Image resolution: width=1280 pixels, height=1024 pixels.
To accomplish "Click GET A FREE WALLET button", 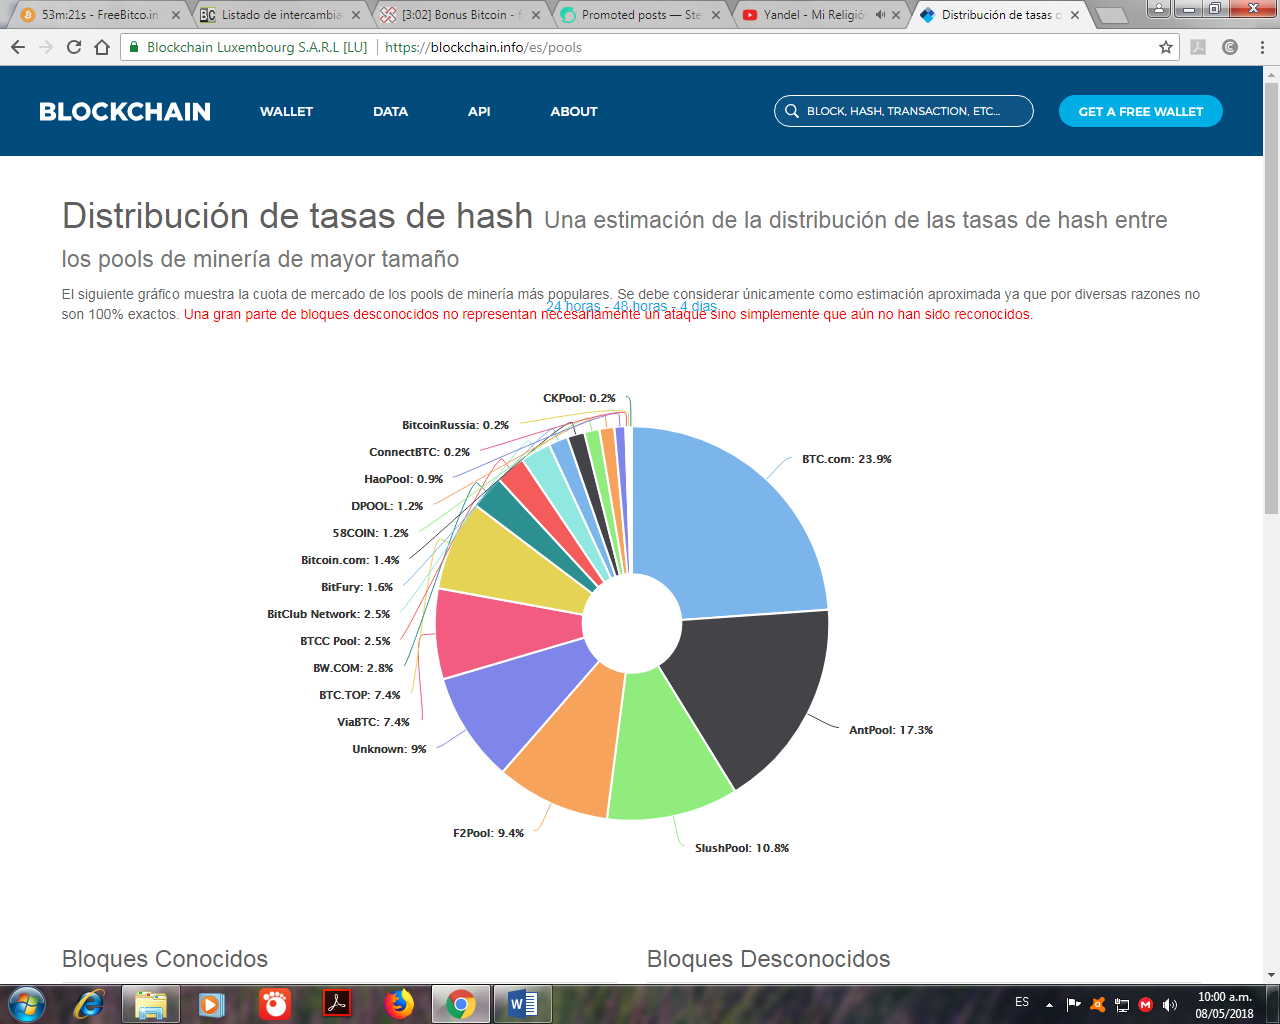I will pyautogui.click(x=1140, y=111).
